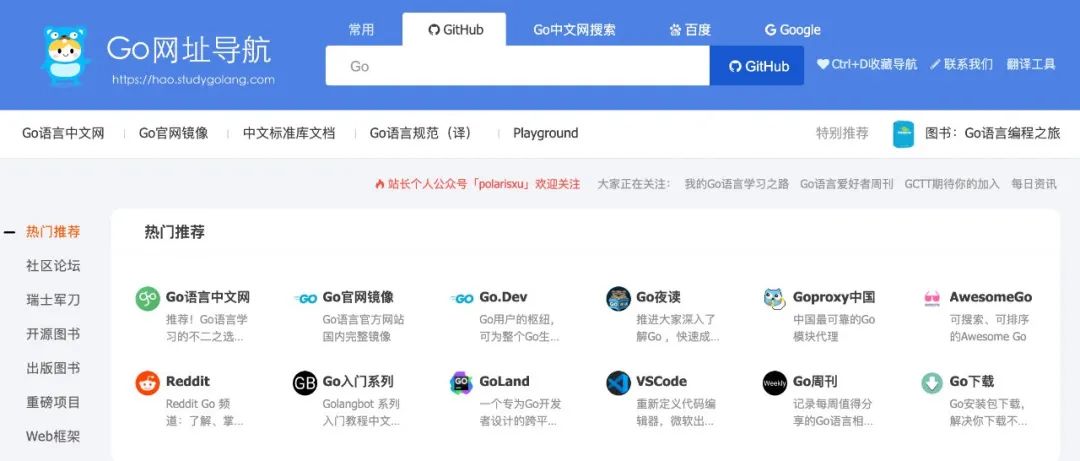
Task: Select 瑞士军刀 in the sidebar
Action: coord(53,300)
